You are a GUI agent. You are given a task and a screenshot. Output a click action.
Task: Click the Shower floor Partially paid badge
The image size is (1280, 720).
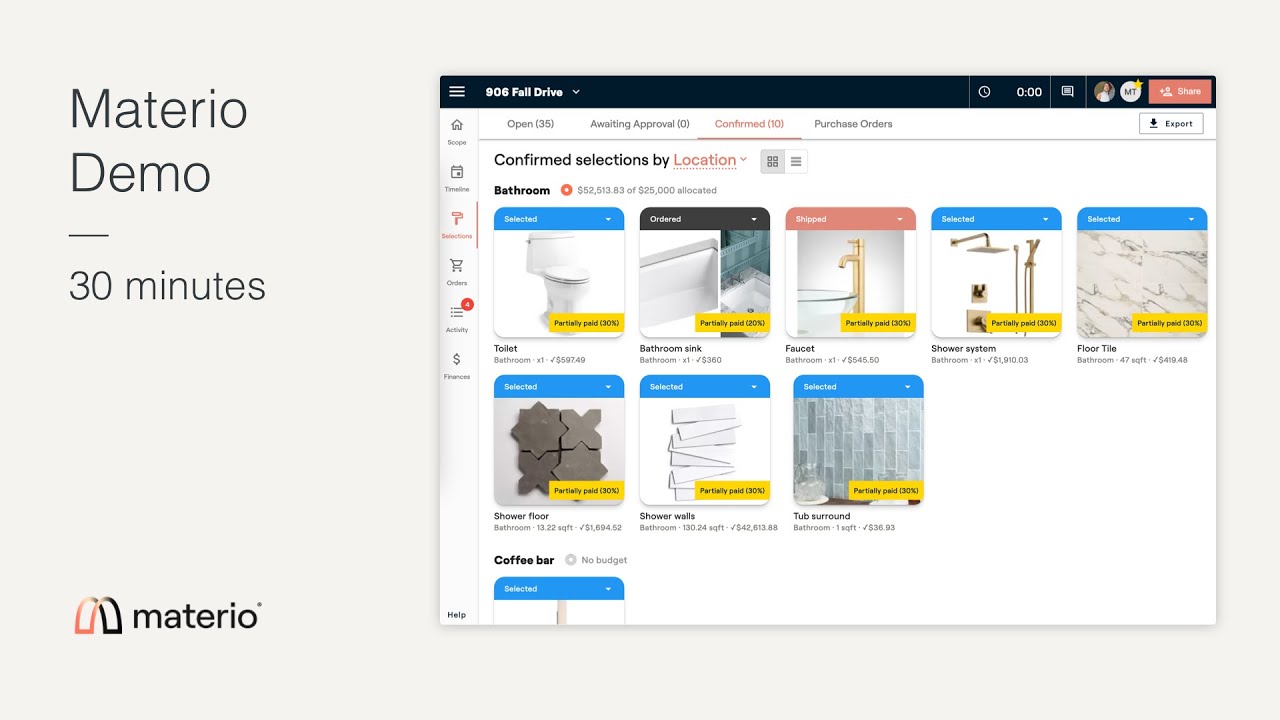tap(587, 491)
